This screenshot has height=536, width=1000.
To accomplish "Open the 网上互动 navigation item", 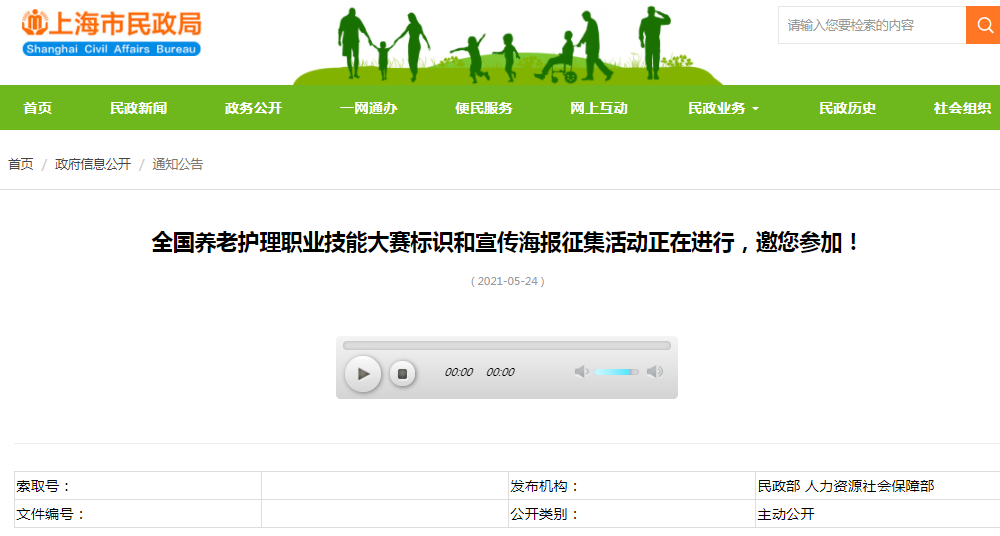I will 599,108.
